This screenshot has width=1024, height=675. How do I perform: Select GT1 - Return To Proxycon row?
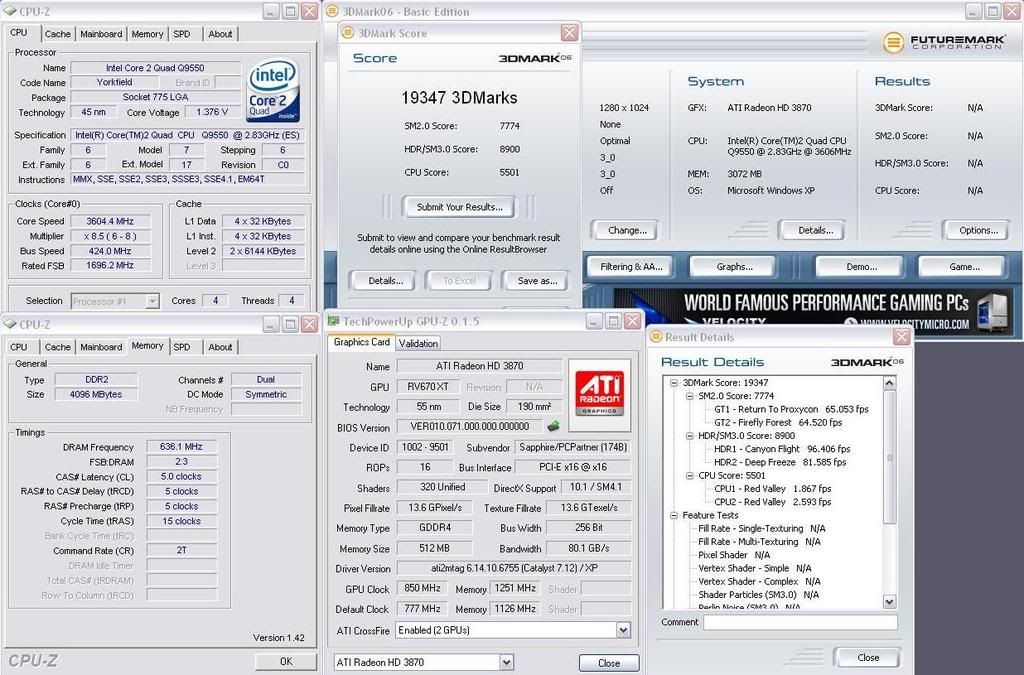click(x=791, y=409)
